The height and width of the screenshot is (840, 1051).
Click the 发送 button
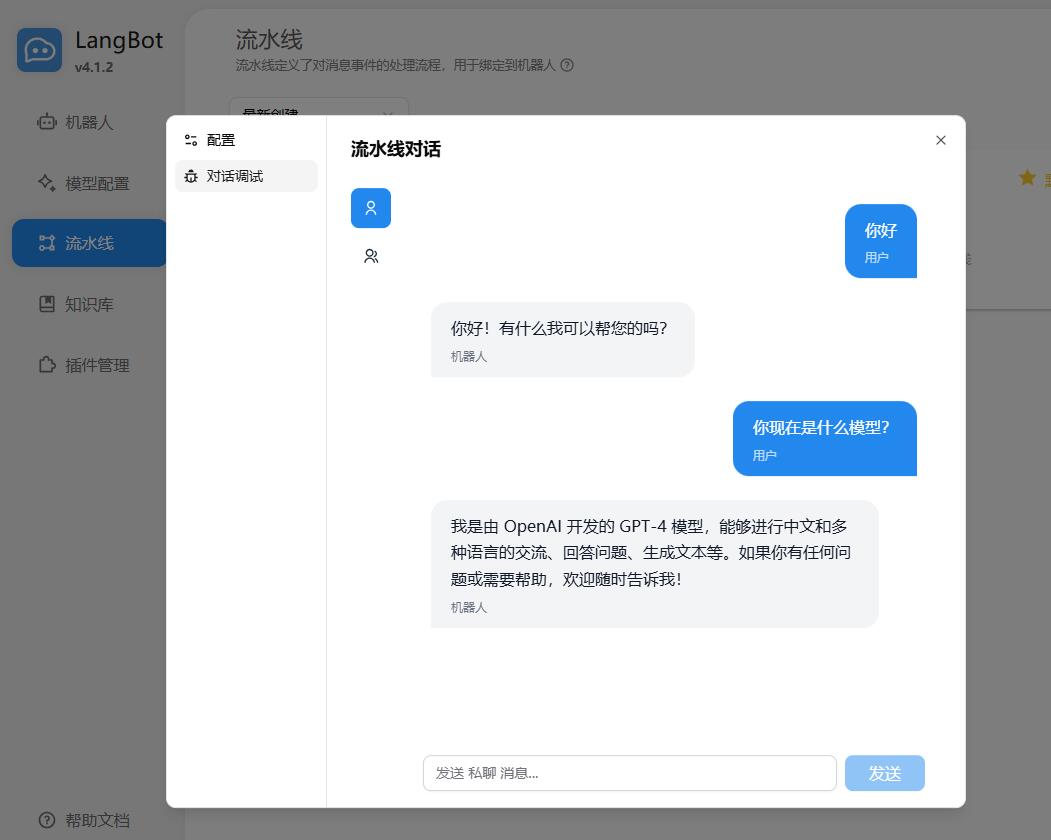885,773
